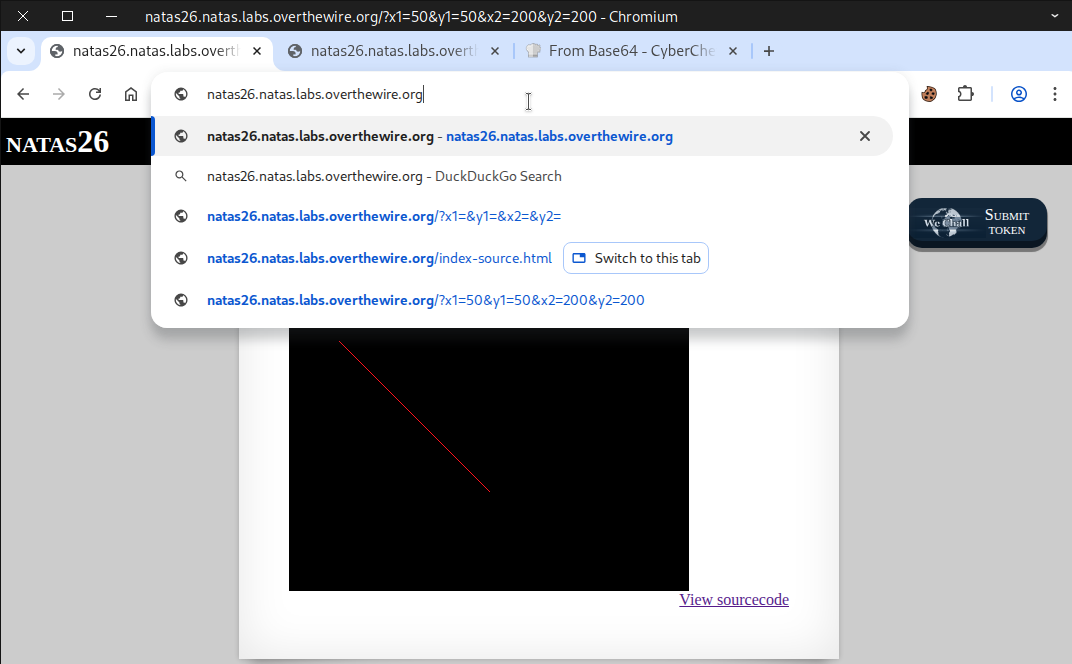Image resolution: width=1072 pixels, height=664 pixels.
Task: Reload the current page
Action: [95, 94]
